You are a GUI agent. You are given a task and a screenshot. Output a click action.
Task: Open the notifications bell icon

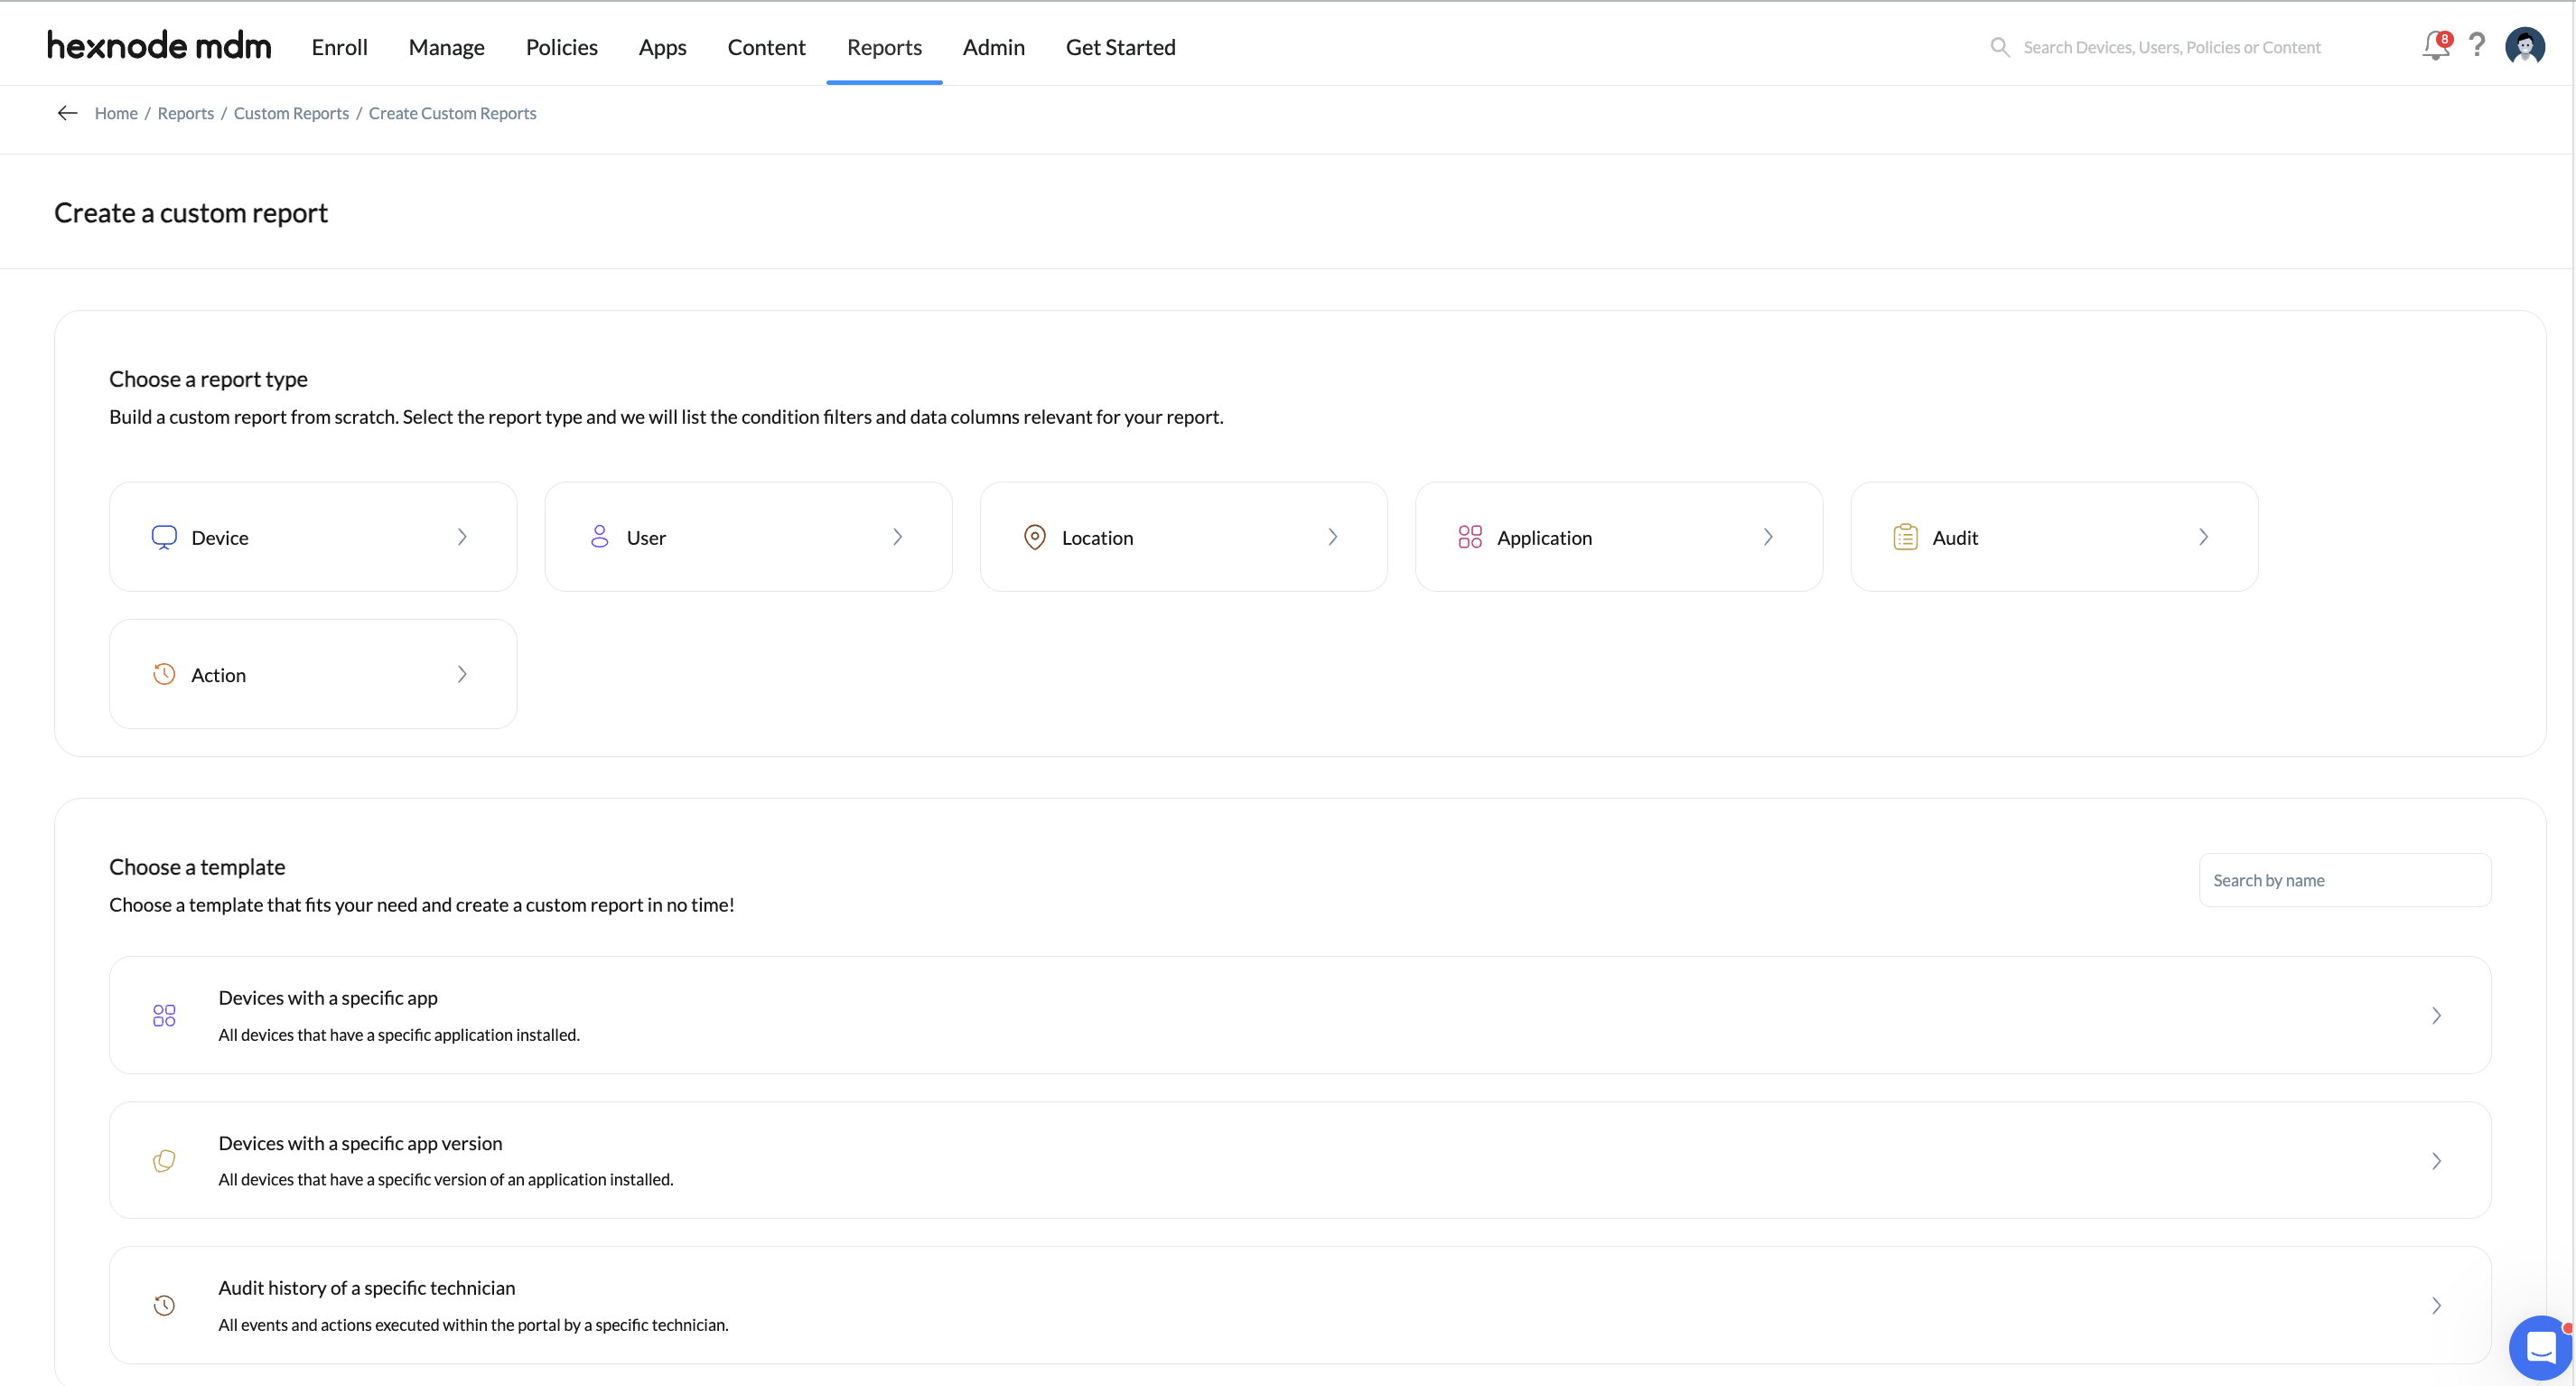[2436, 46]
